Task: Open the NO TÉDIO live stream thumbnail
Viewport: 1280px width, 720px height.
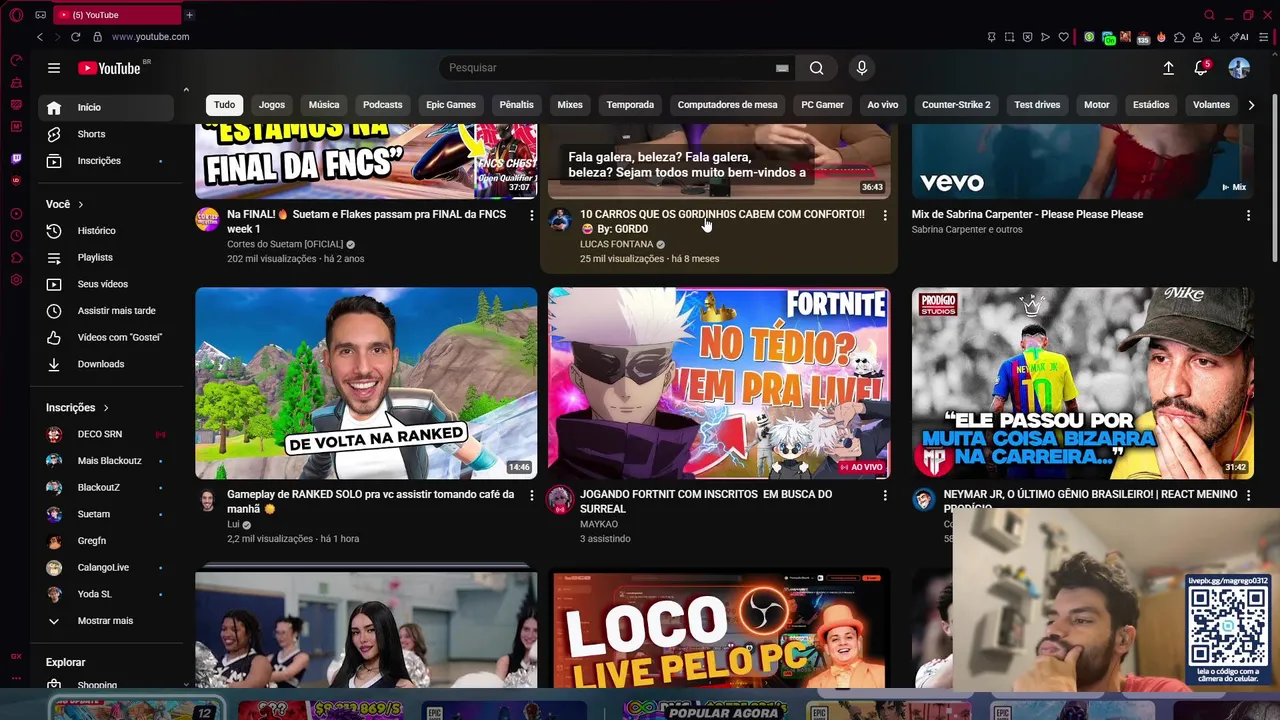Action: (x=719, y=383)
